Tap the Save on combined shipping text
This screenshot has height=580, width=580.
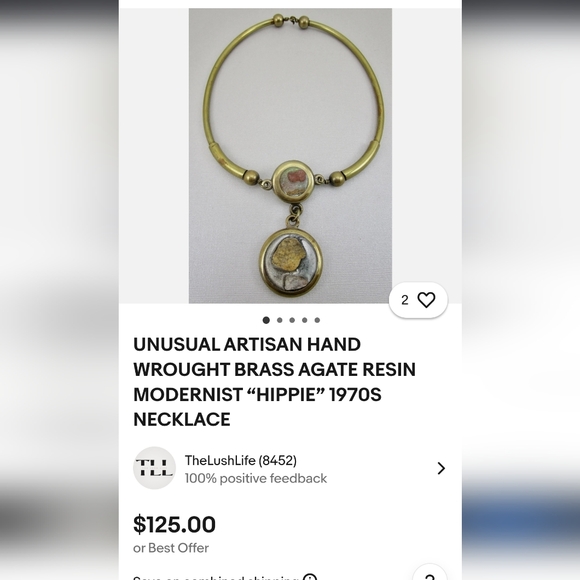(x=215, y=577)
